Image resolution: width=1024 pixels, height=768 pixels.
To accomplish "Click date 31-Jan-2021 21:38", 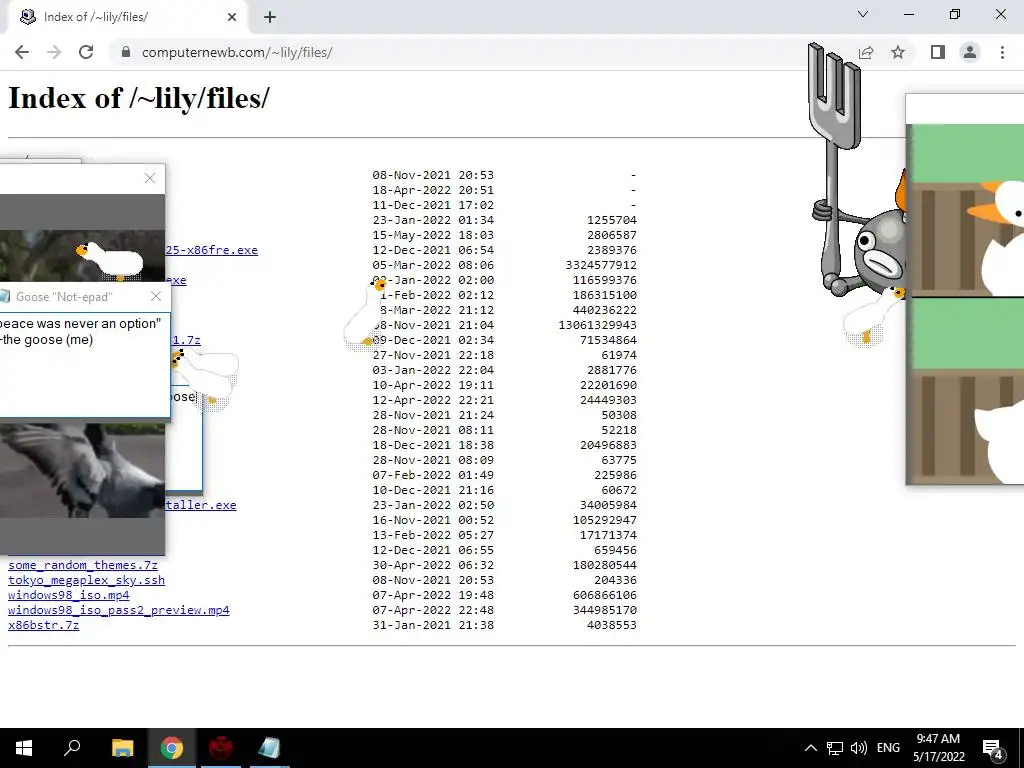I will click(433, 625).
